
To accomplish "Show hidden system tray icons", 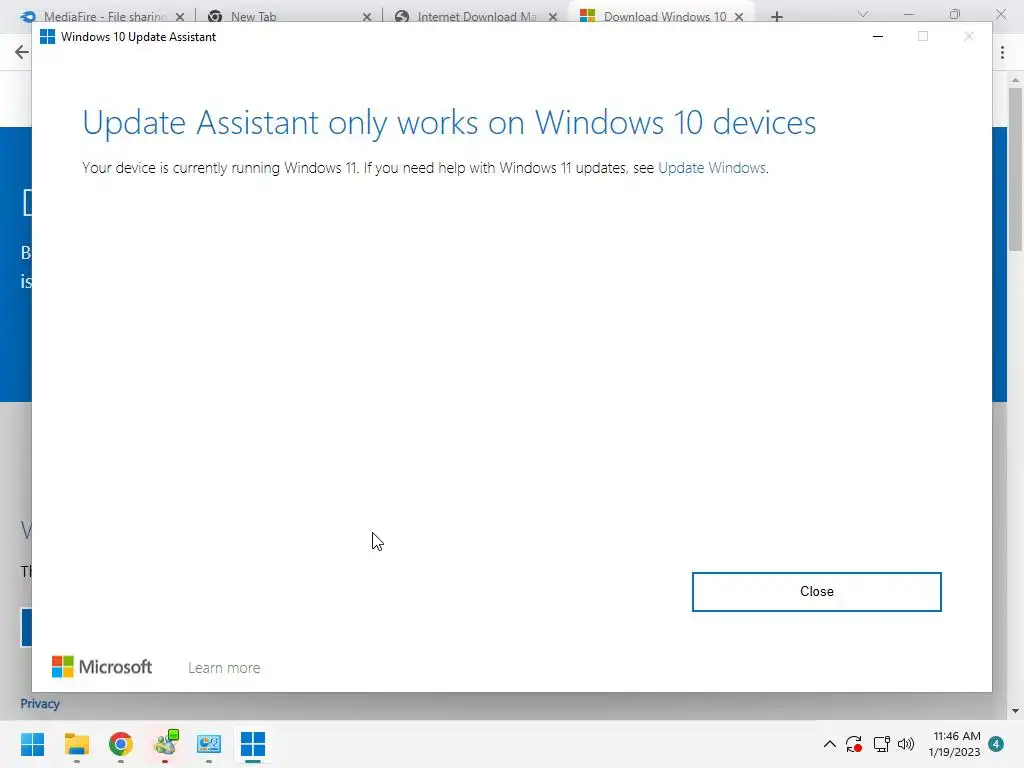I will pyautogui.click(x=829, y=744).
